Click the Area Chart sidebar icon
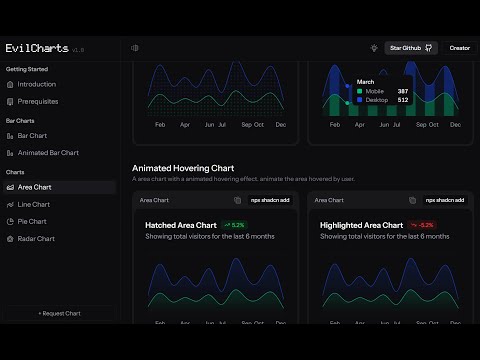 point(10,188)
